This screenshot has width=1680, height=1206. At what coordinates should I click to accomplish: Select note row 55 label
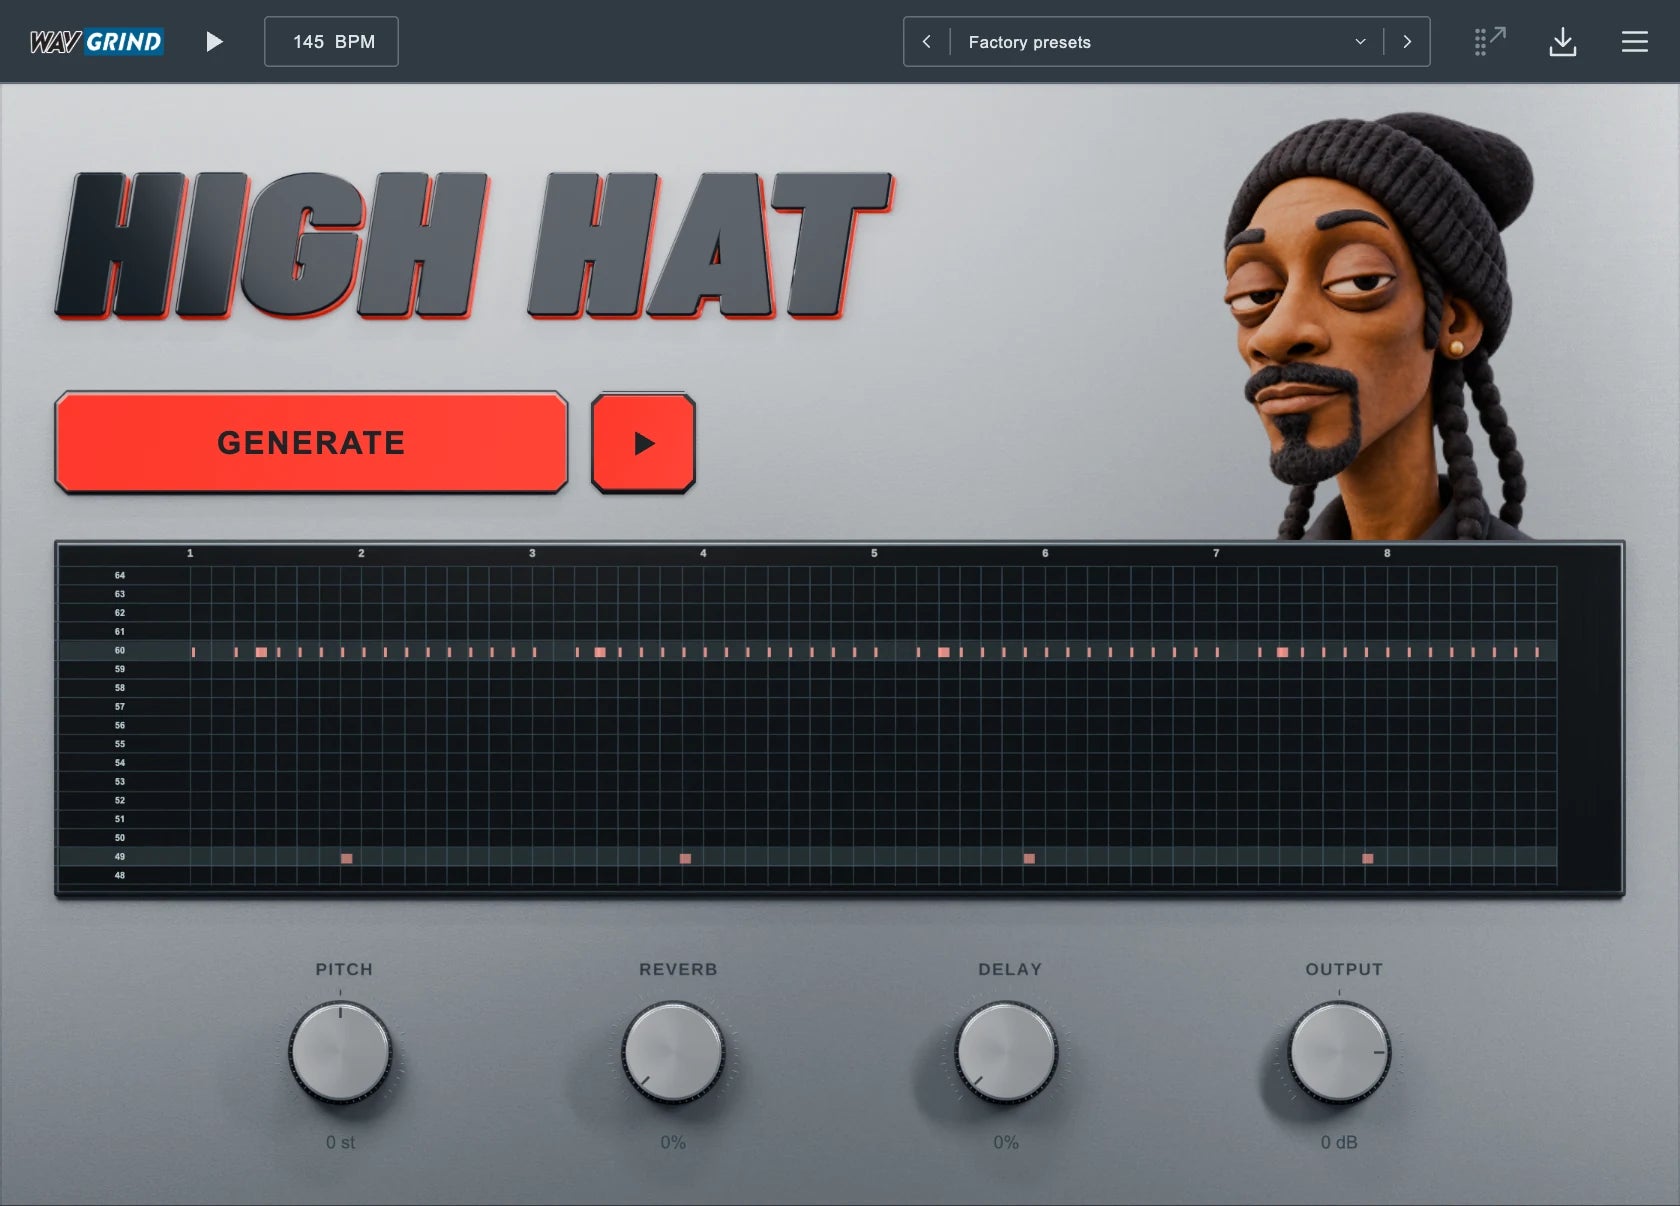point(120,744)
